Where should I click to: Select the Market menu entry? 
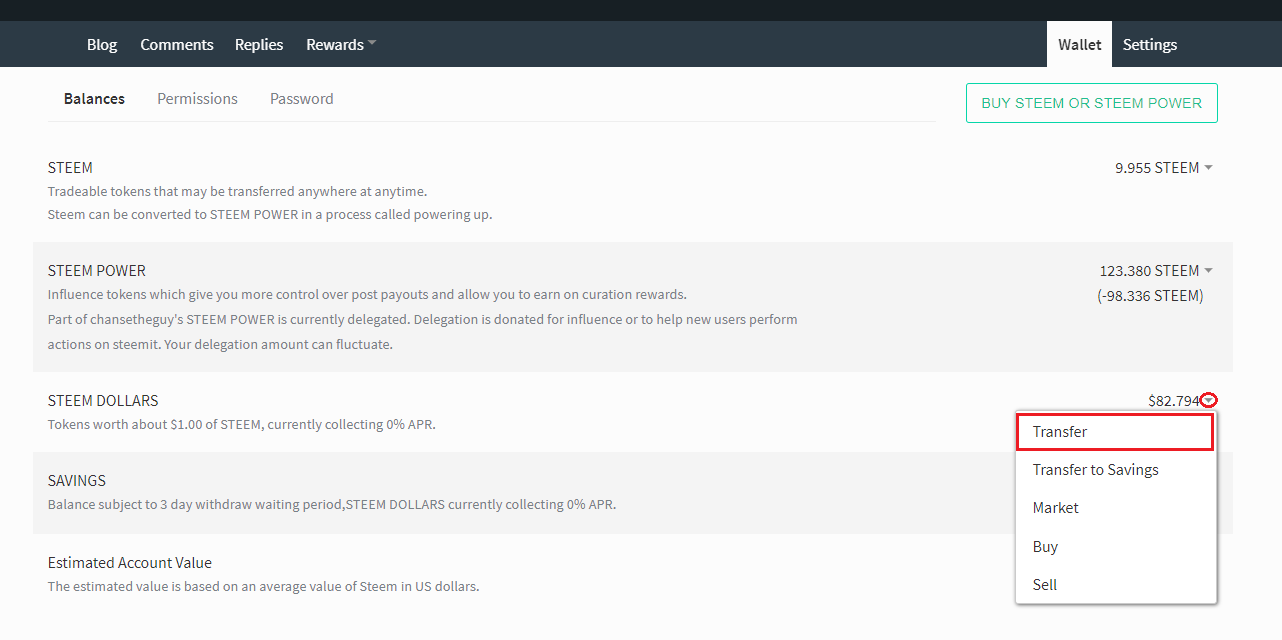tap(1116, 508)
